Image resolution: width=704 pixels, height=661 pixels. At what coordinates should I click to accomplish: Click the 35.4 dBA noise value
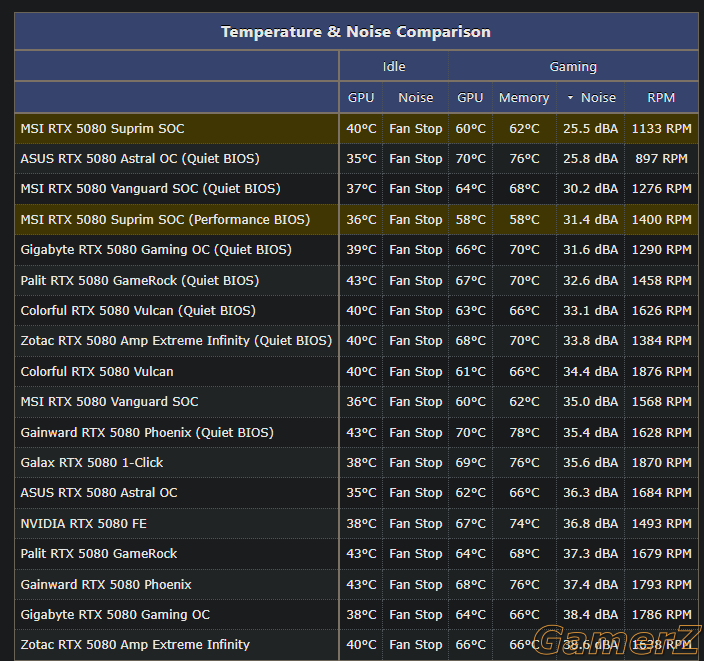[590, 432]
